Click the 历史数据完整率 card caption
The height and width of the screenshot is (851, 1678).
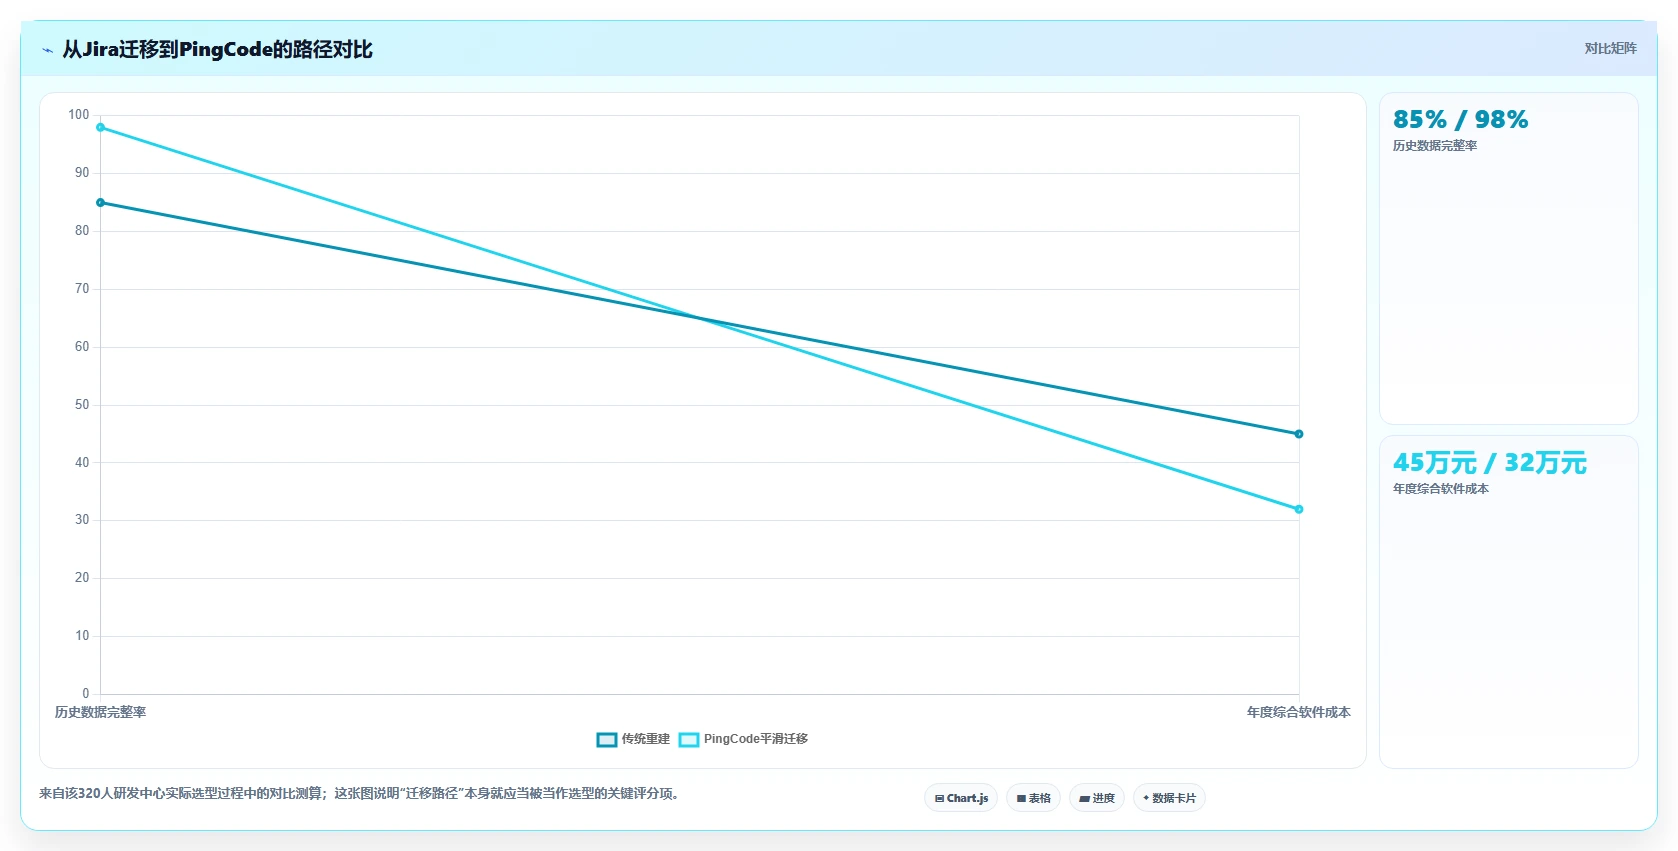[1435, 146]
